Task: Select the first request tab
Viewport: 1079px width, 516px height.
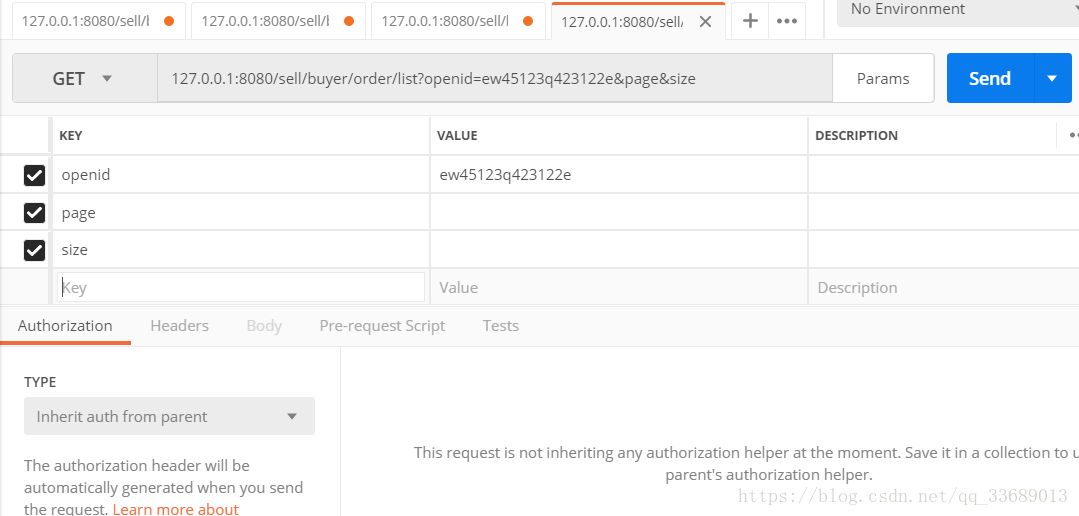Action: point(97,21)
